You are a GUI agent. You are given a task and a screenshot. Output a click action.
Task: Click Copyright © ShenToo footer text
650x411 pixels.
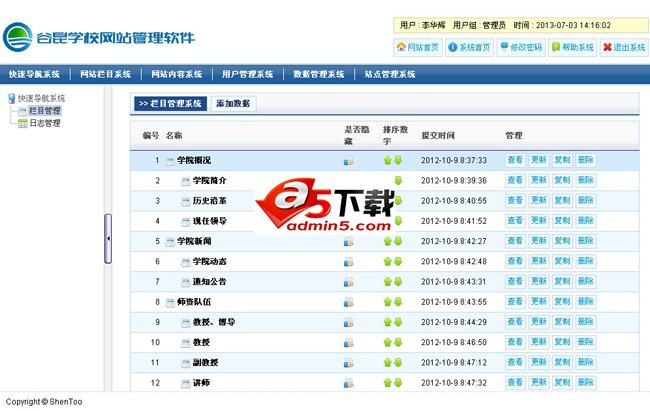[x=44, y=402]
